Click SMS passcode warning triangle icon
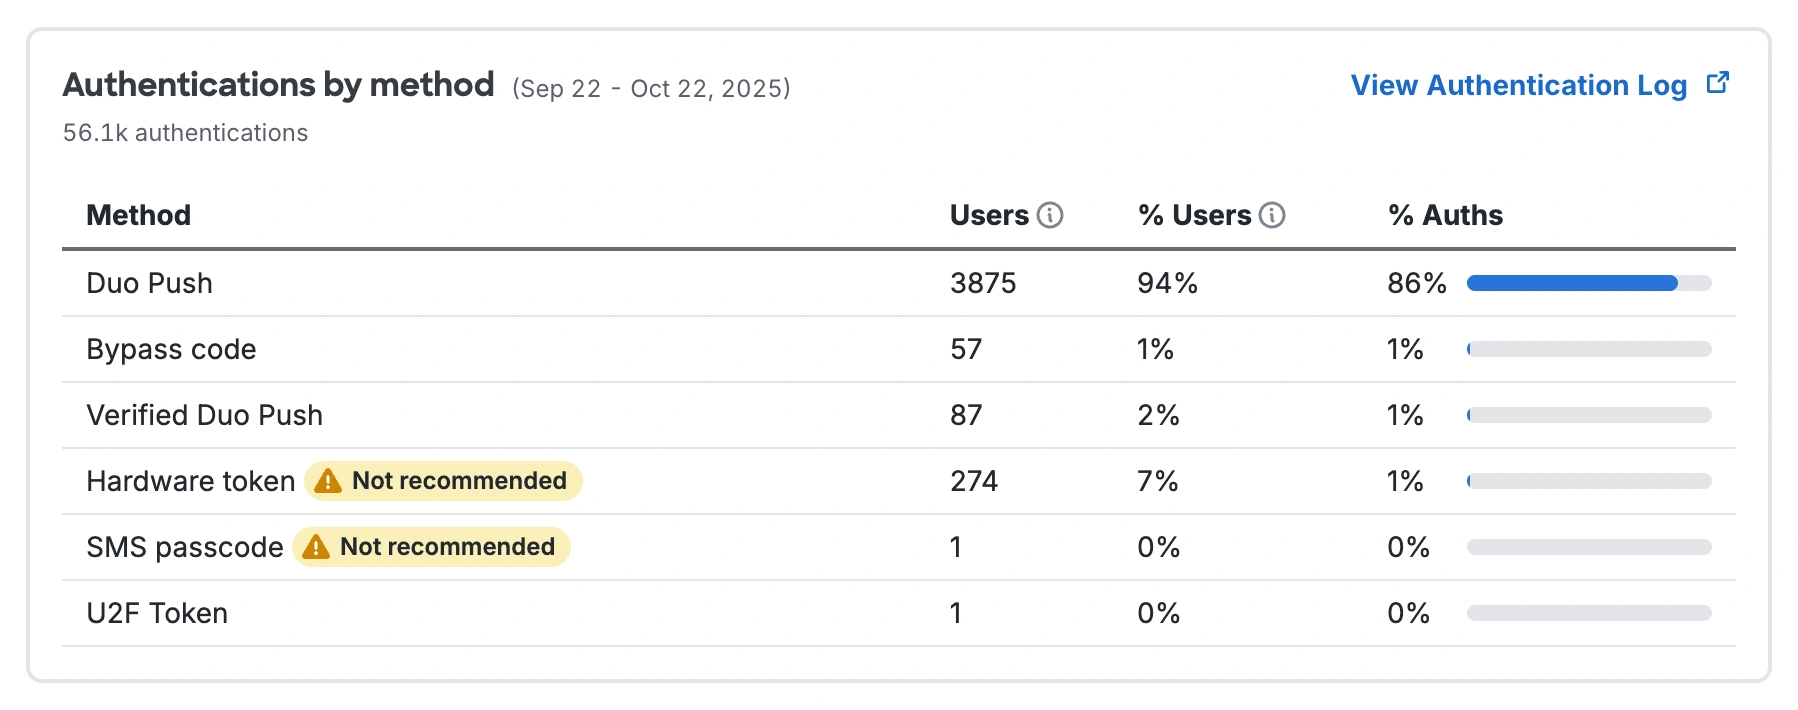This screenshot has height=710, width=1798. (x=315, y=548)
